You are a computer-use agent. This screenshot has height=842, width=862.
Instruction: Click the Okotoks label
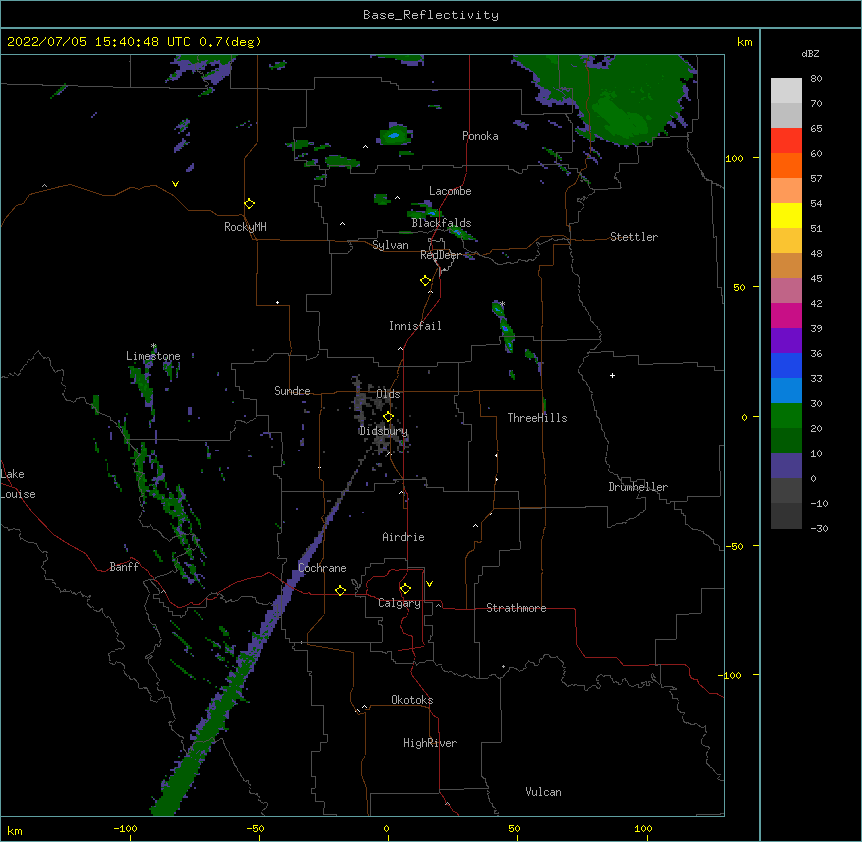[x=412, y=700]
